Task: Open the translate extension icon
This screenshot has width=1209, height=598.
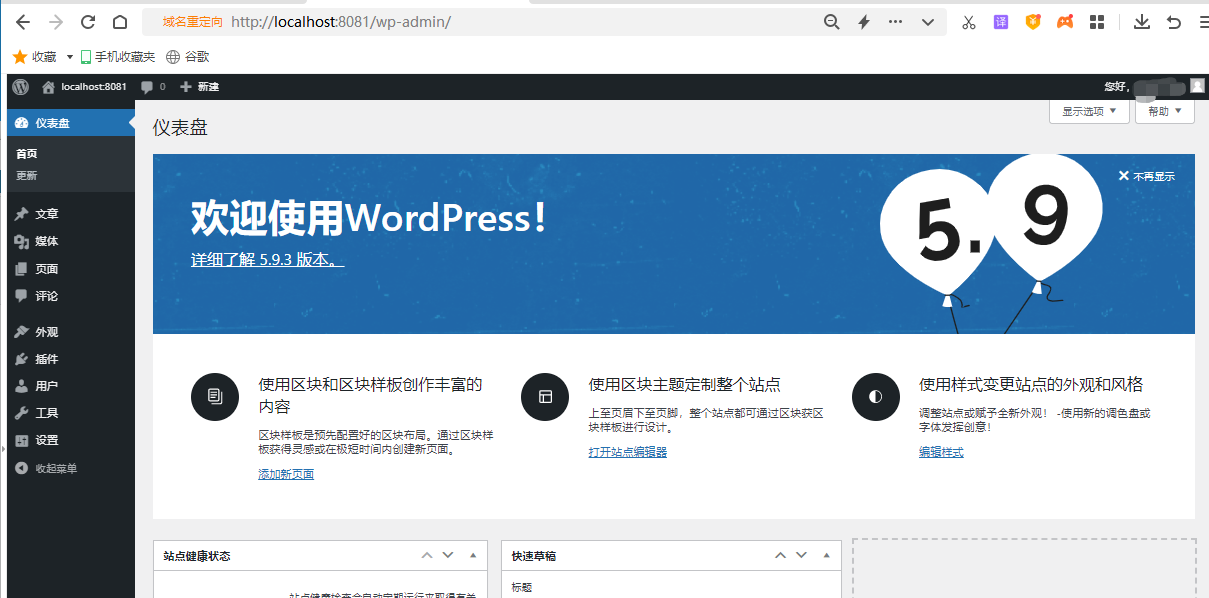Action: [x=1000, y=20]
